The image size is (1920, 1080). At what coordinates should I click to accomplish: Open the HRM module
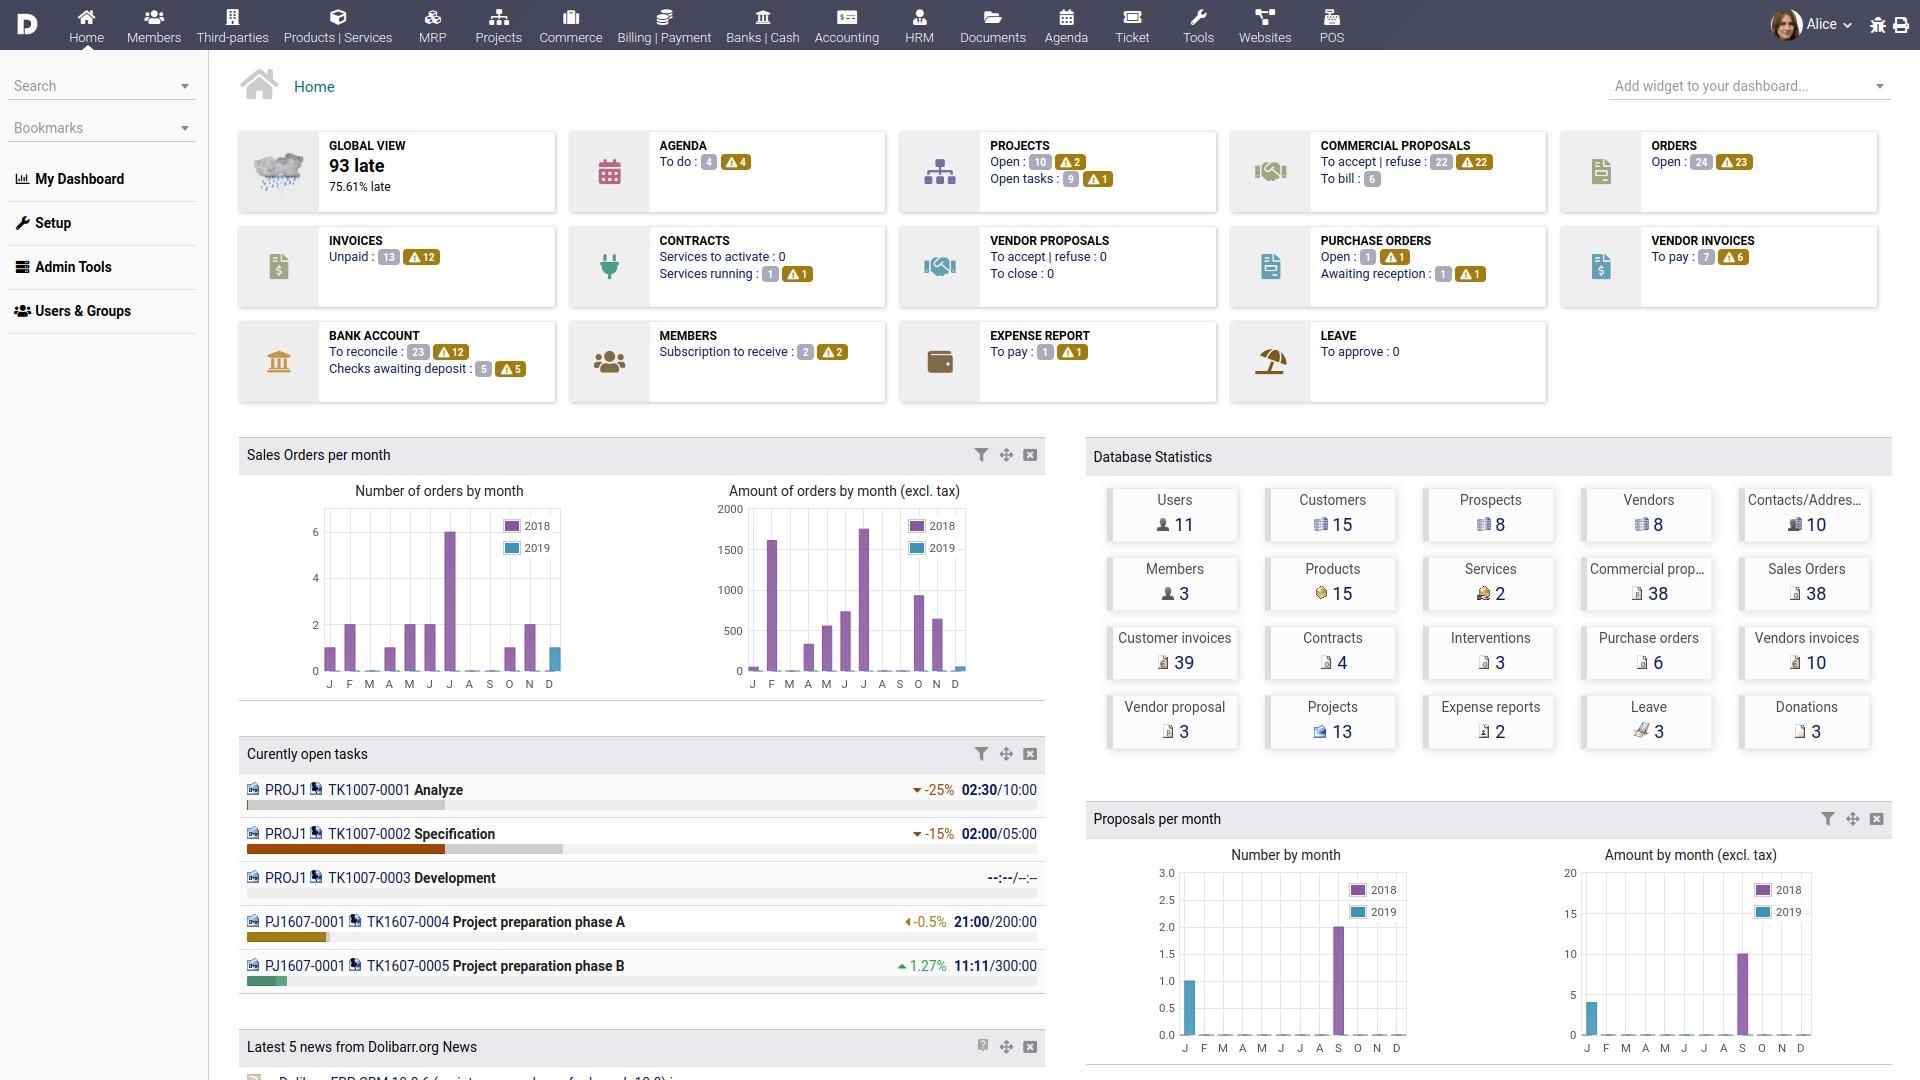[x=920, y=24]
